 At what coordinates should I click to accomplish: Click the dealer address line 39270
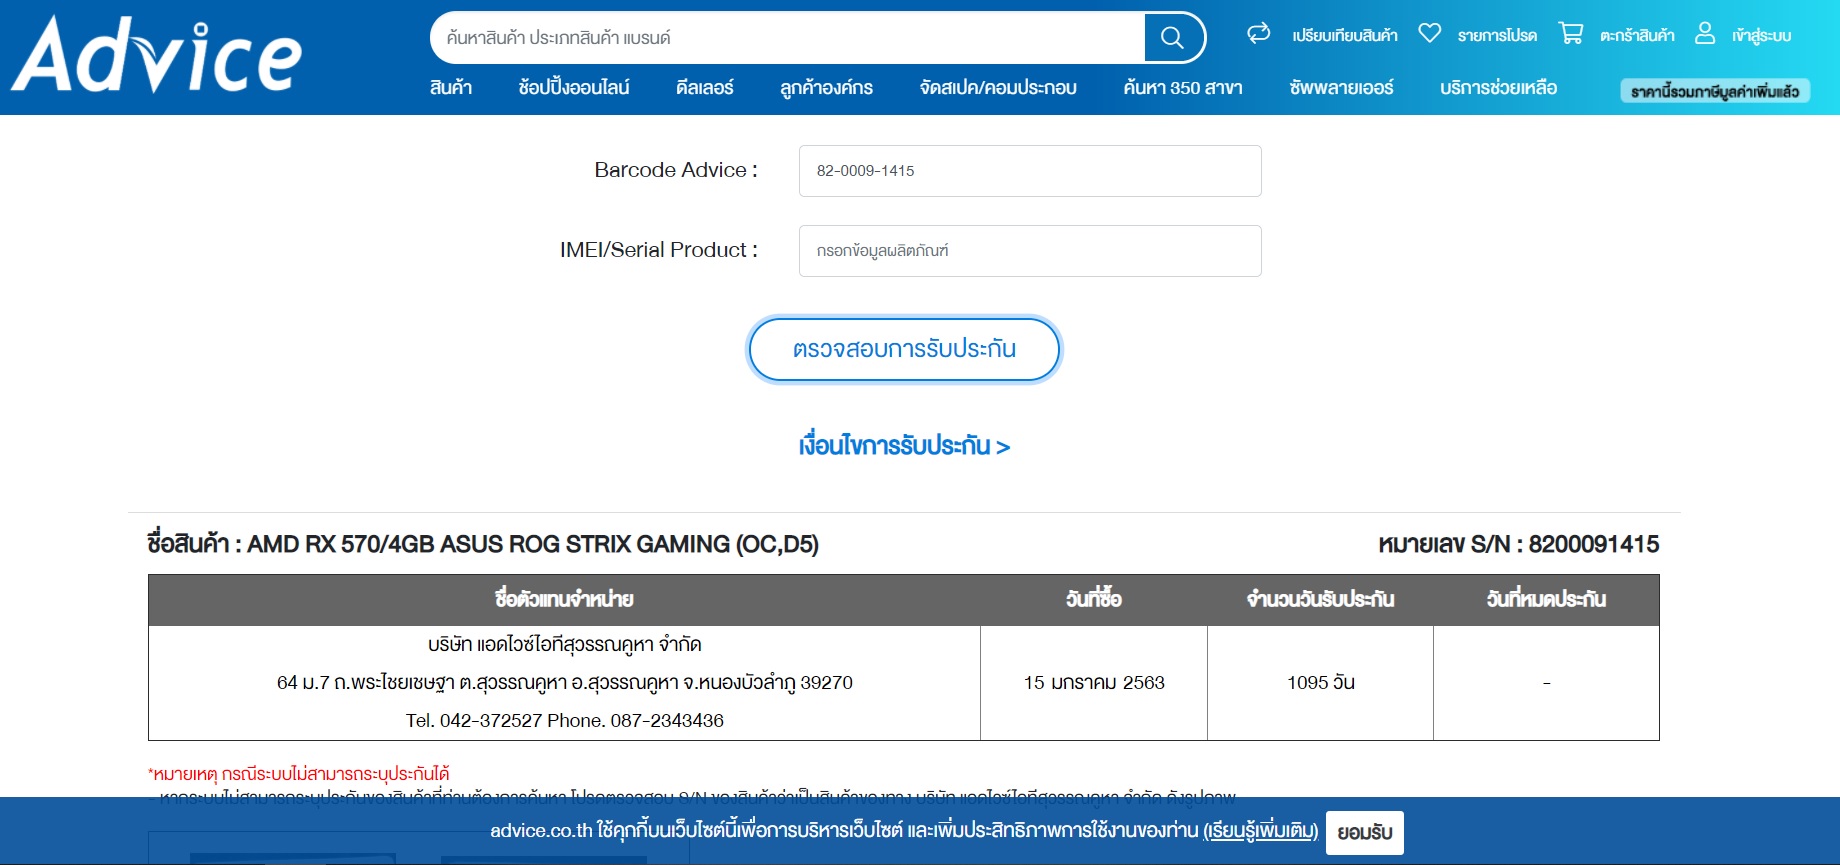564,683
